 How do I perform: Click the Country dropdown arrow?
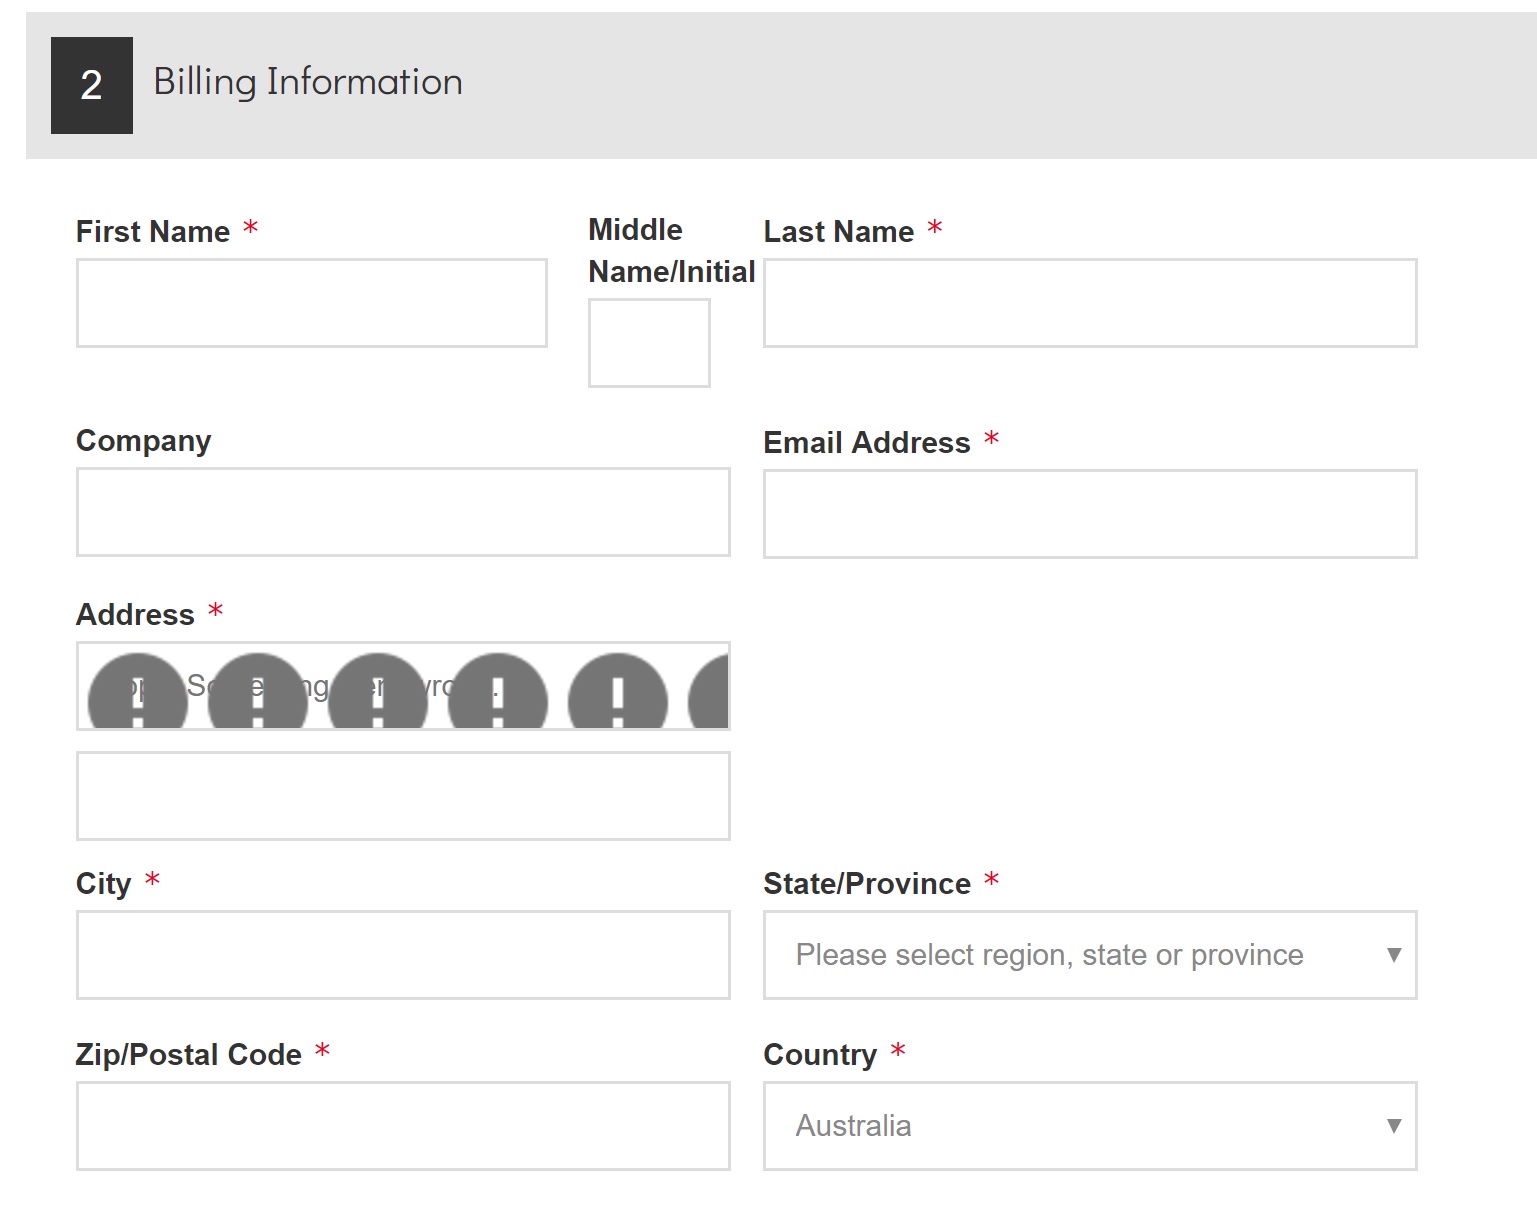[1395, 1127]
